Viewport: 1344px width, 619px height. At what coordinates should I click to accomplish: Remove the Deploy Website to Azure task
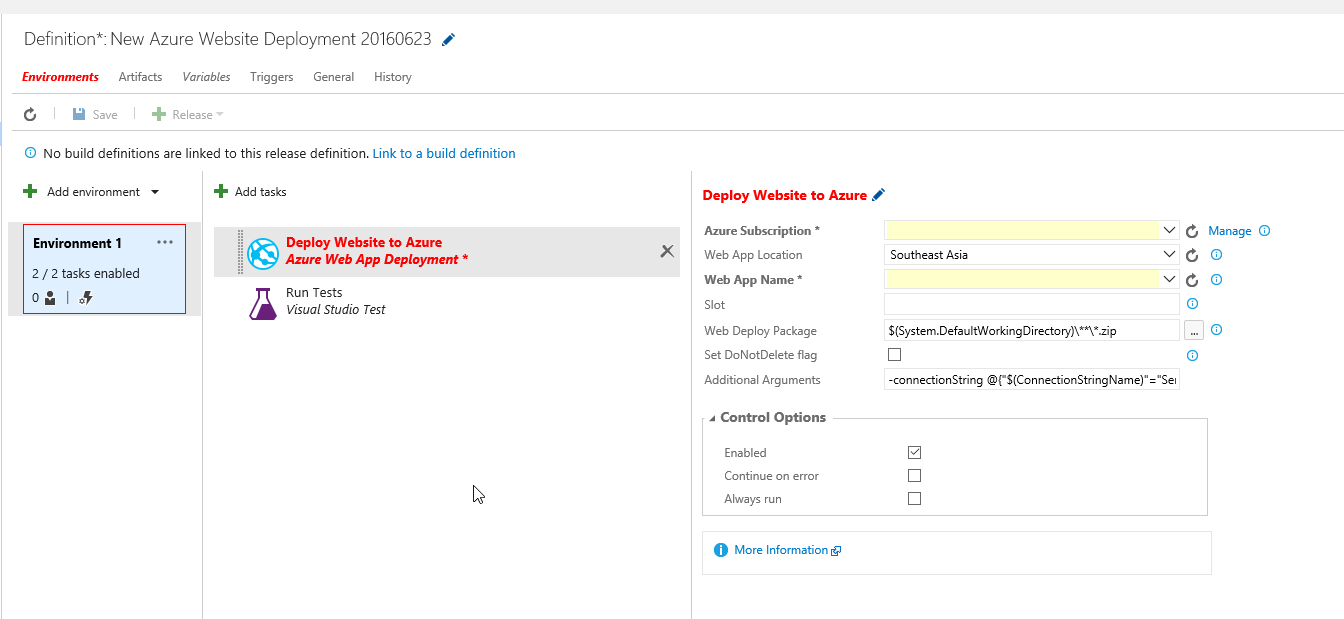pos(667,251)
